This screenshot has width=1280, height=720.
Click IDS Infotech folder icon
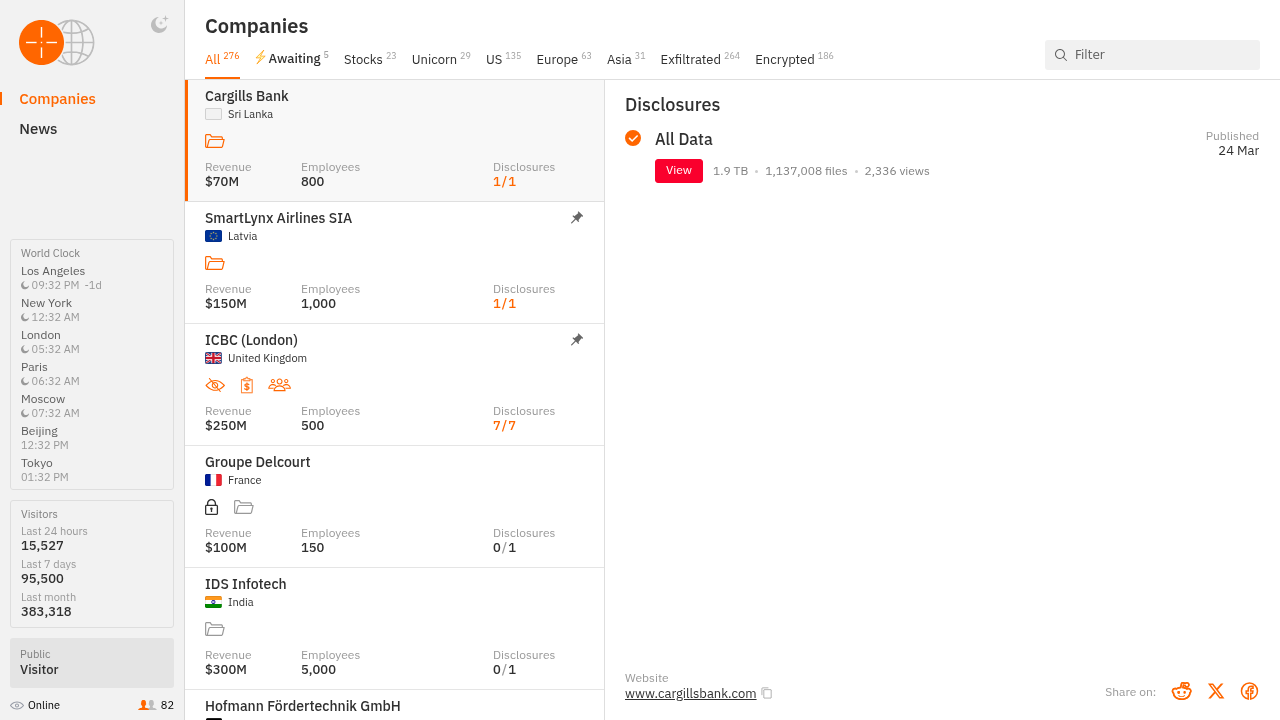pos(214,629)
